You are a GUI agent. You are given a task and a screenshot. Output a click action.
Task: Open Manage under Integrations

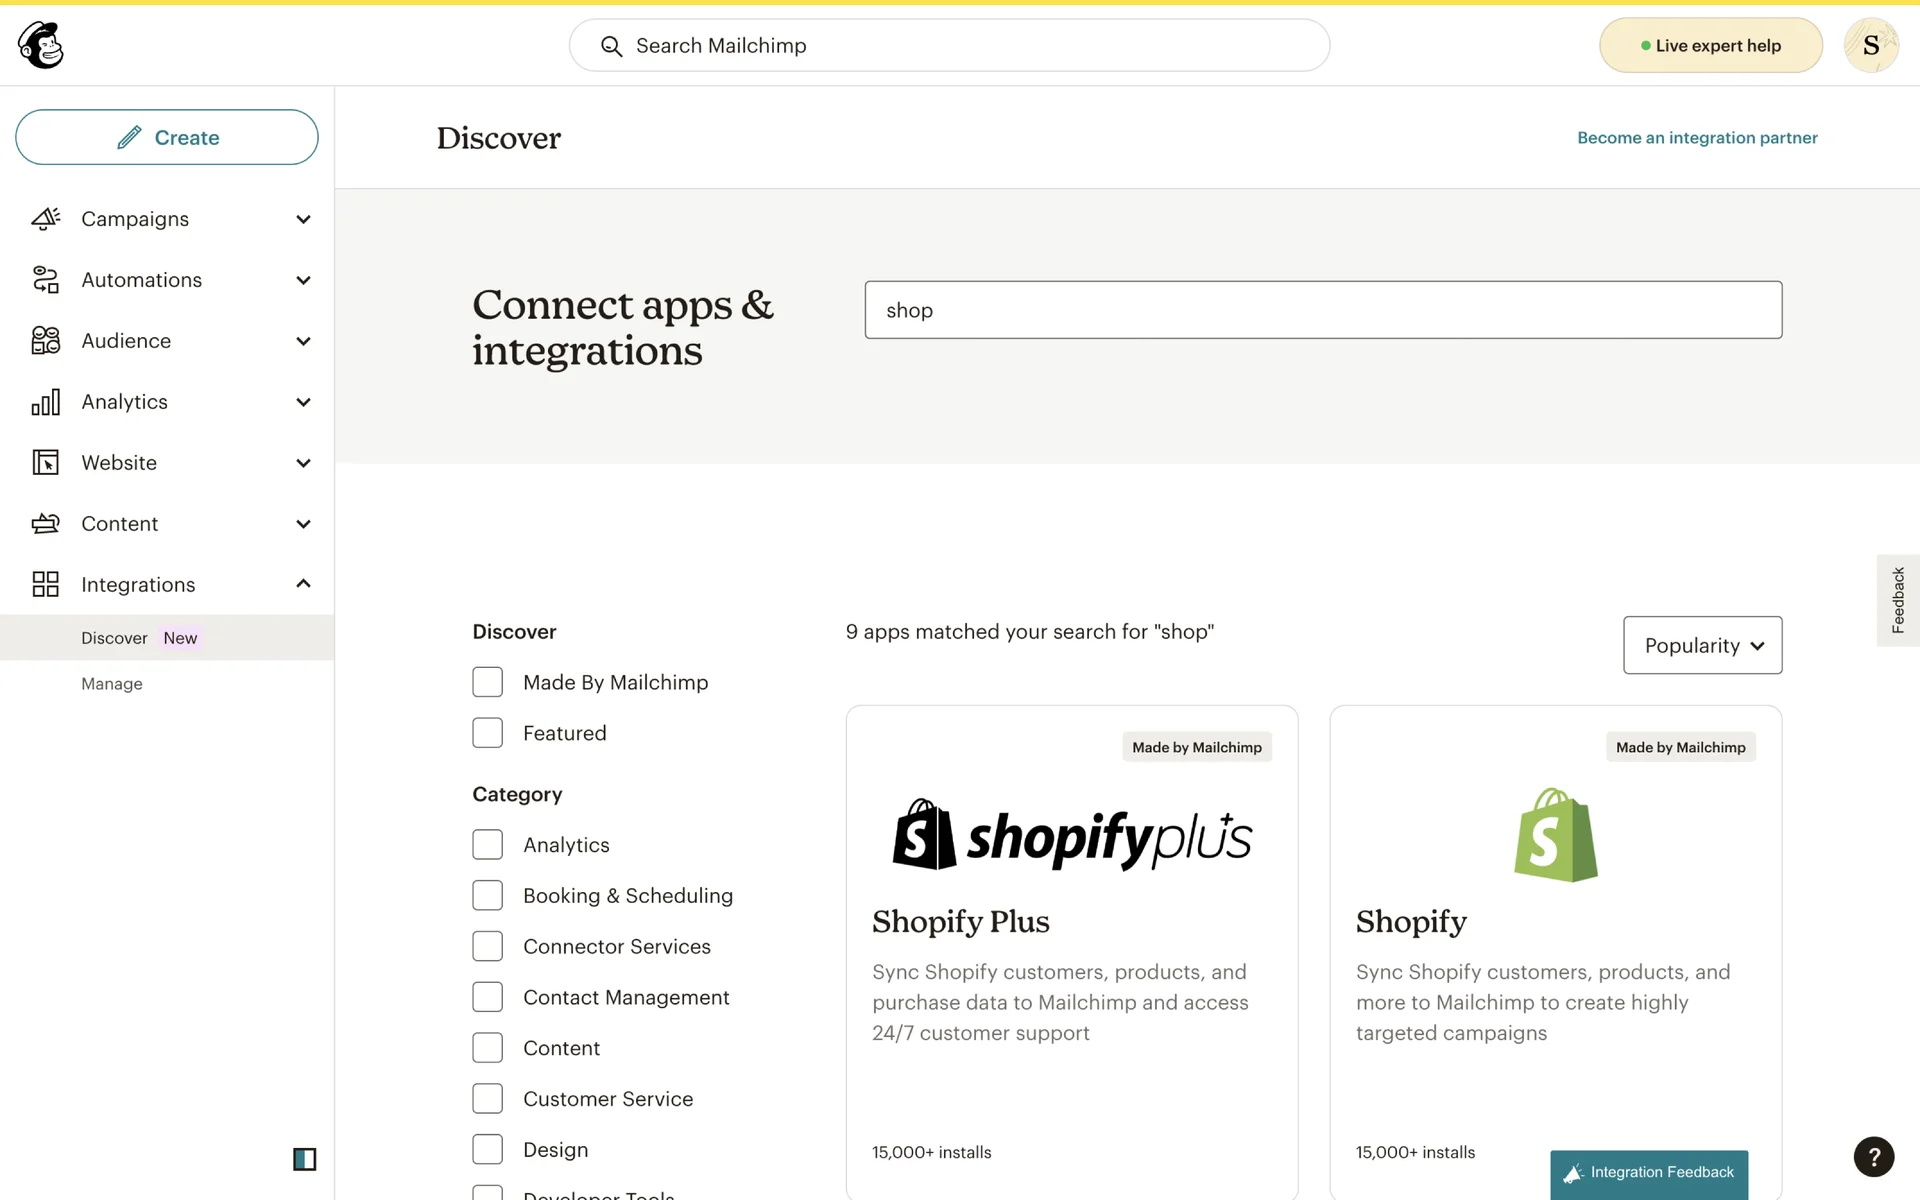(112, 684)
